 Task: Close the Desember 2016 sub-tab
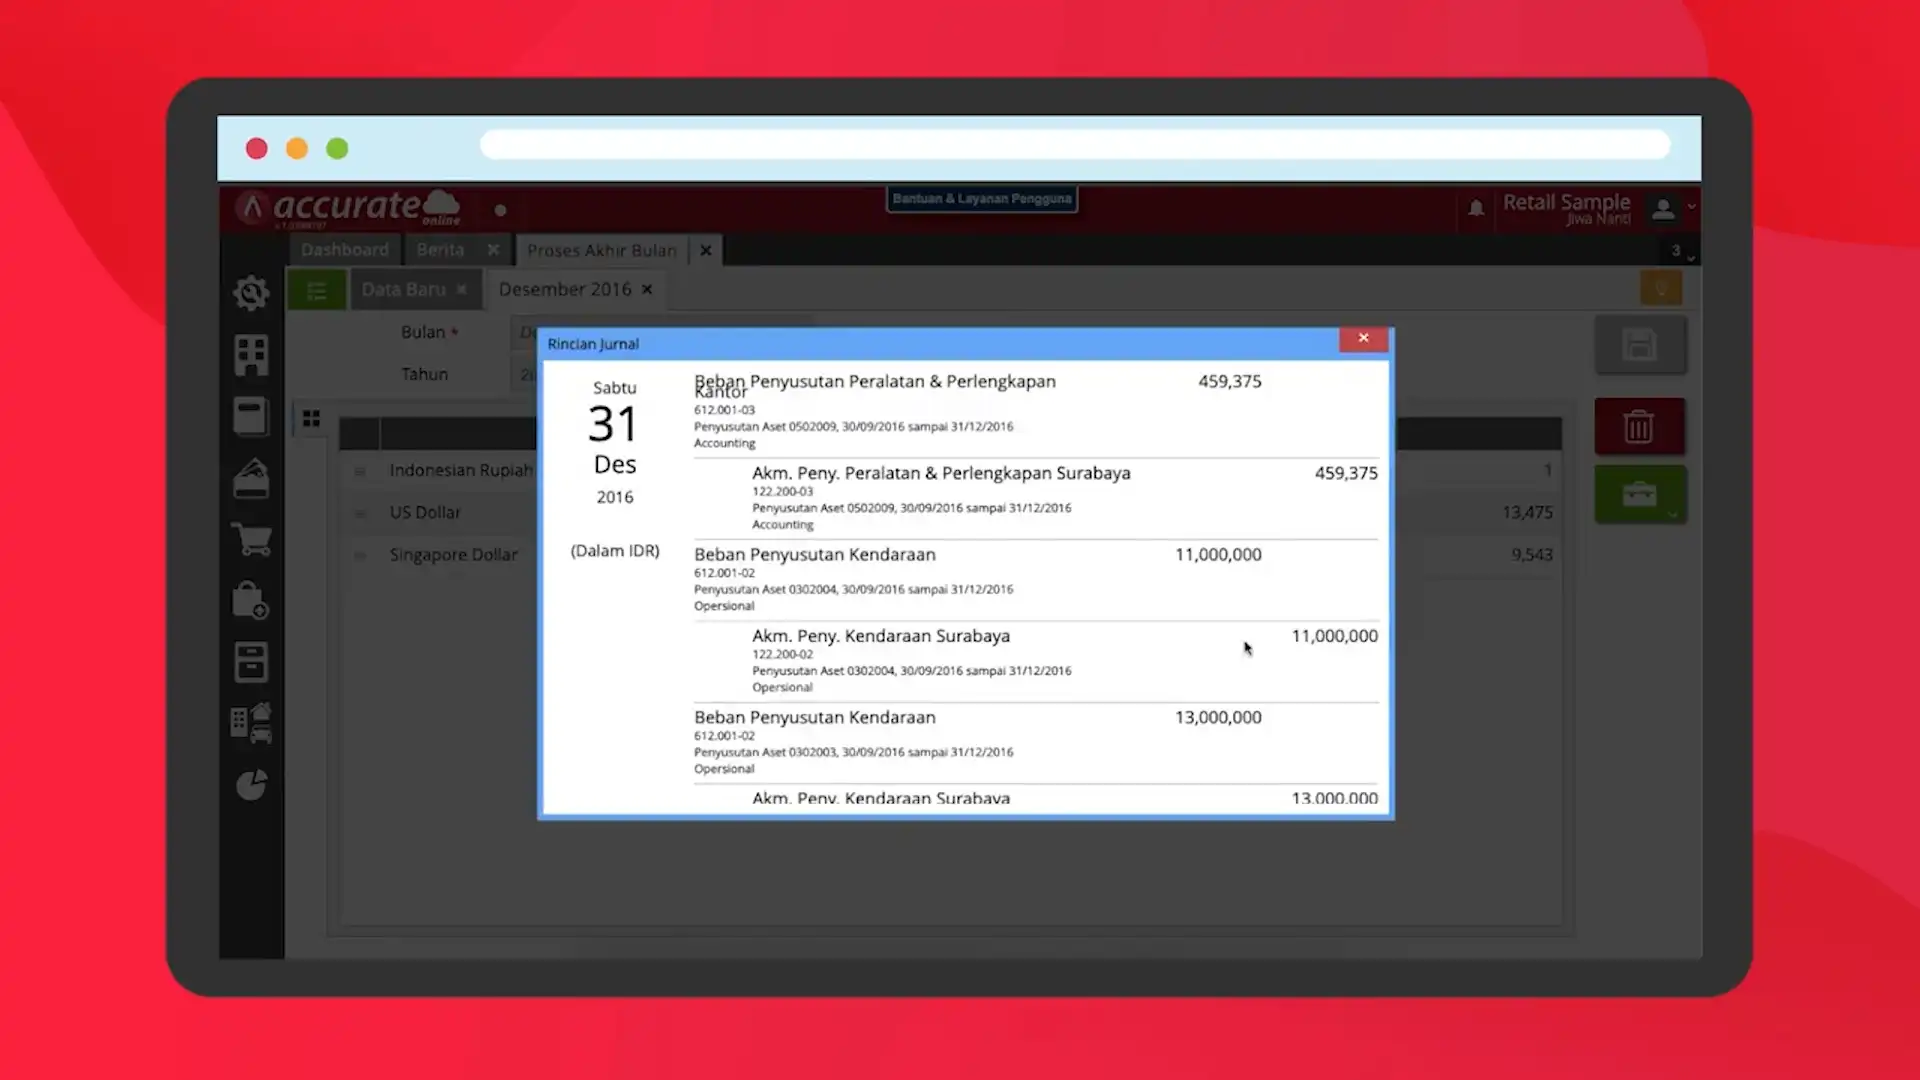point(647,289)
